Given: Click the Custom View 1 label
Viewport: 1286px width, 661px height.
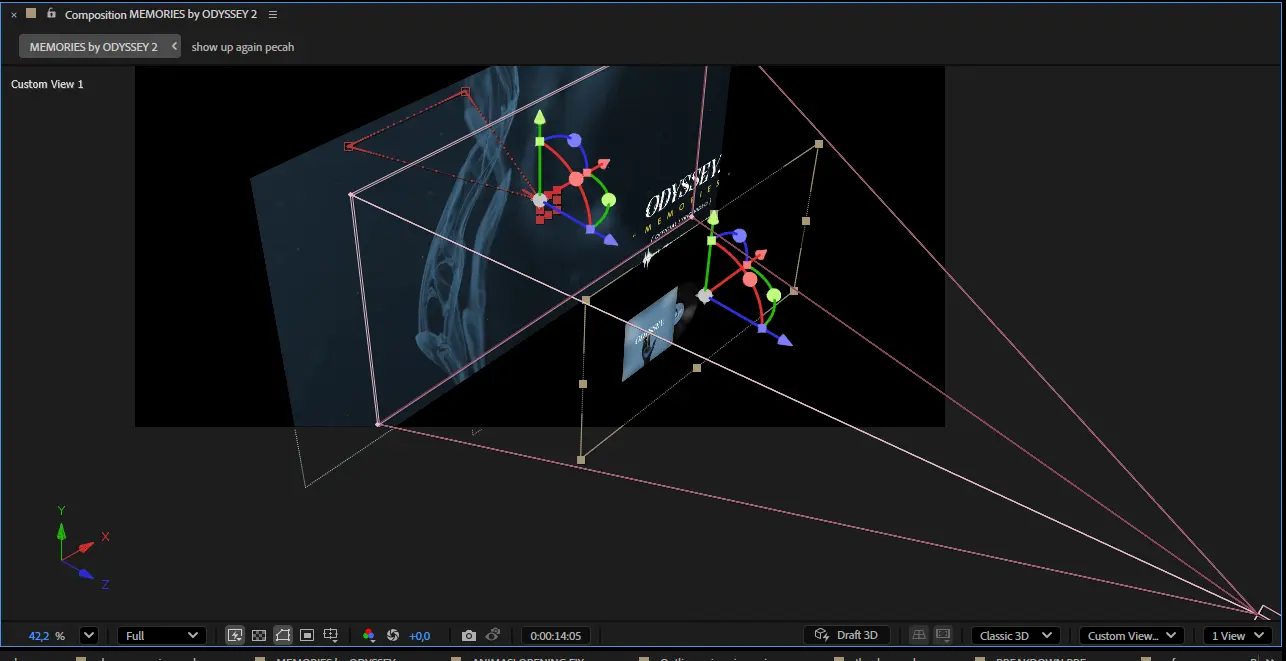Looking at the screenshot, I should (x=47, y=84).
